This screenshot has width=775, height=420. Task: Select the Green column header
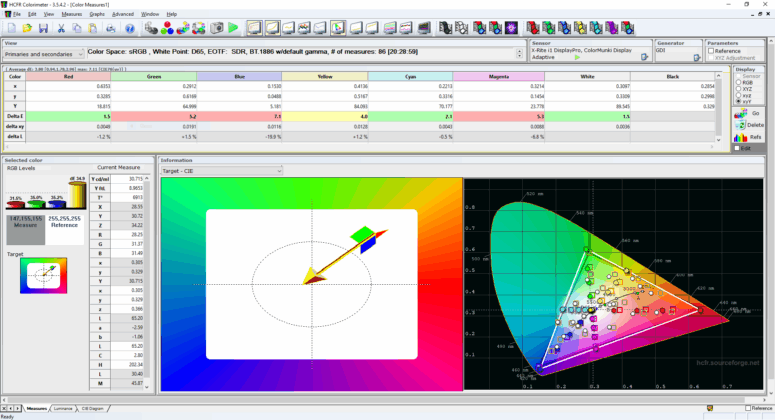[x=154, y=77]
